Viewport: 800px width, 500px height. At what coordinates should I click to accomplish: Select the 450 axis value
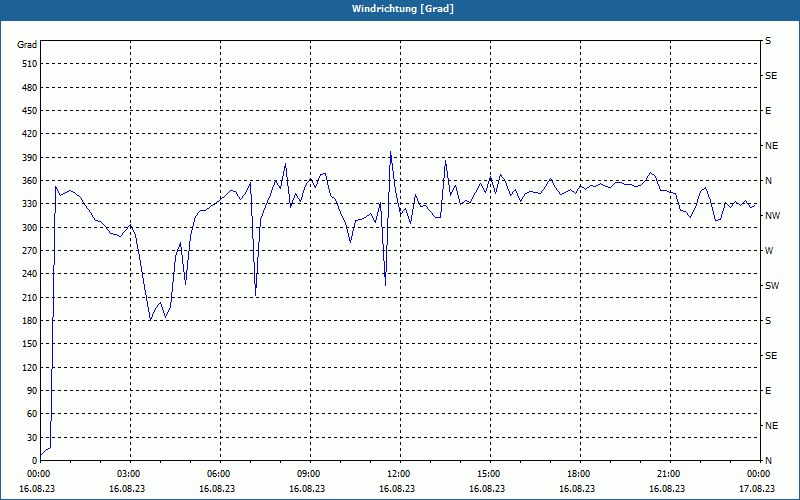30,111
